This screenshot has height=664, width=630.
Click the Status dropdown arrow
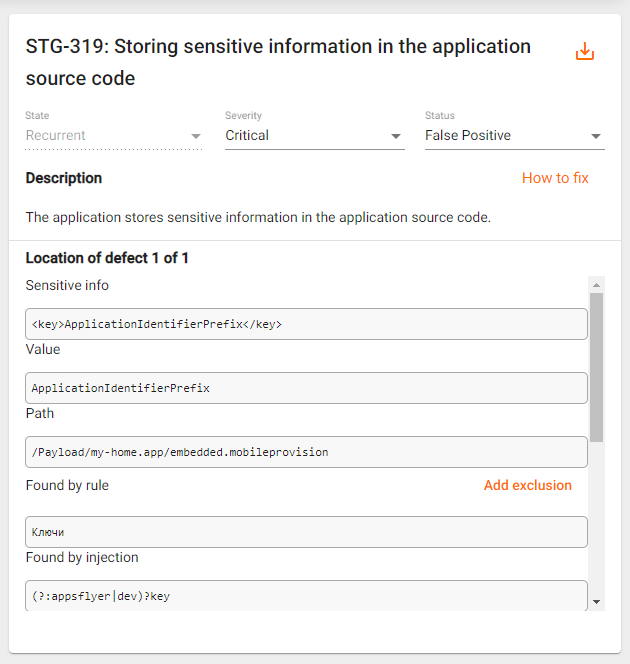tap(596, 136)
